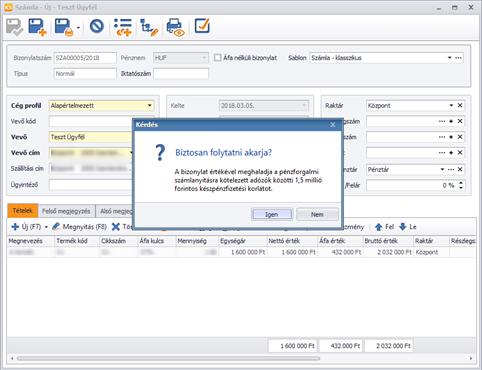
Task: Click the Cikkszám column header
Action: pos(119,241)
